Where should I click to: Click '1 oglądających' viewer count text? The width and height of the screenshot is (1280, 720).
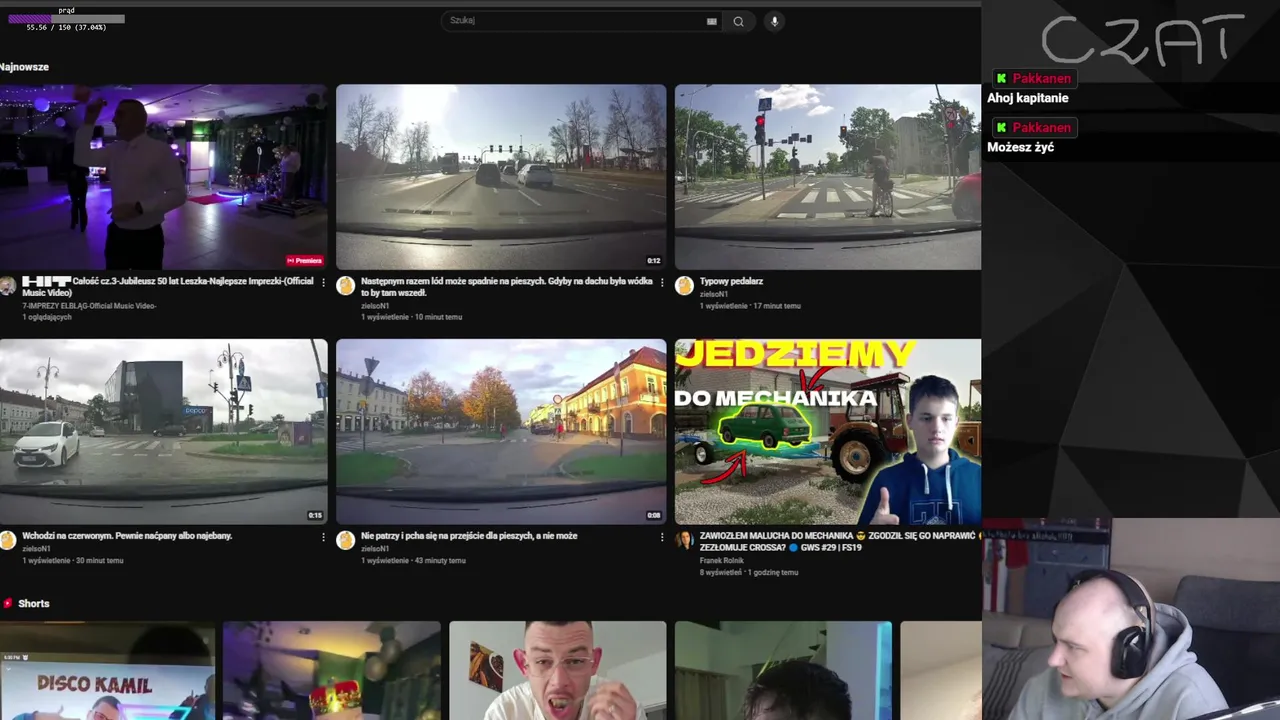pyautogui.click(x=47, y=317)
